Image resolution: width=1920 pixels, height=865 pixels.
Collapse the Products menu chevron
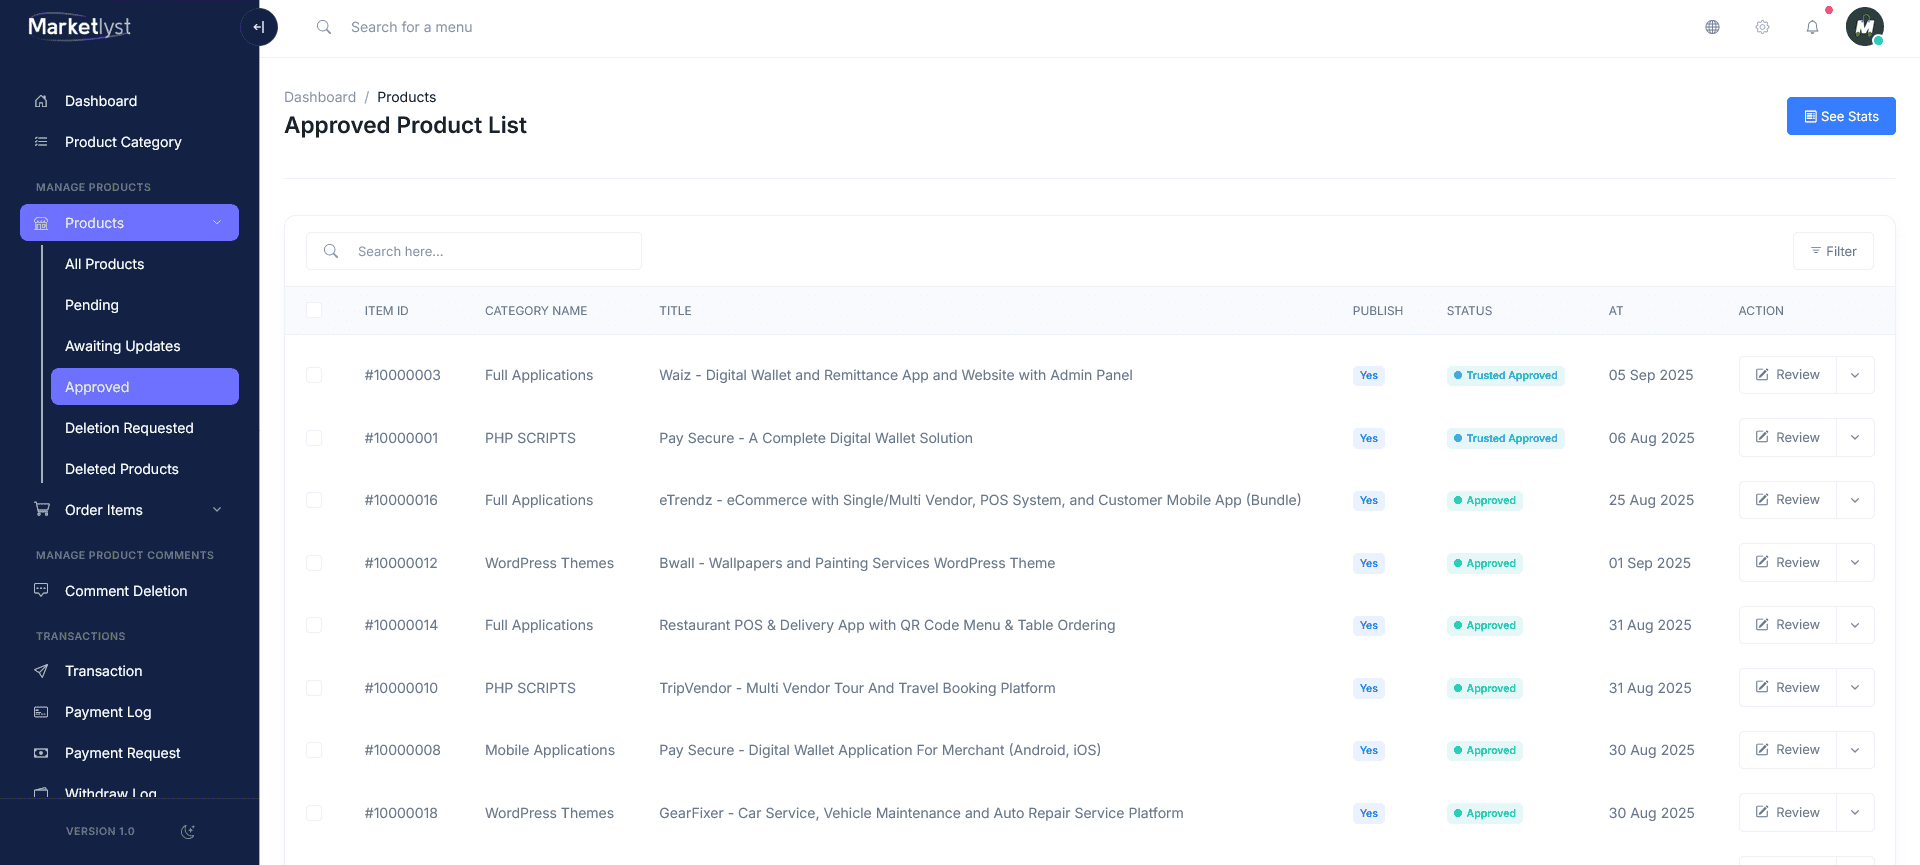pos(217,223)
